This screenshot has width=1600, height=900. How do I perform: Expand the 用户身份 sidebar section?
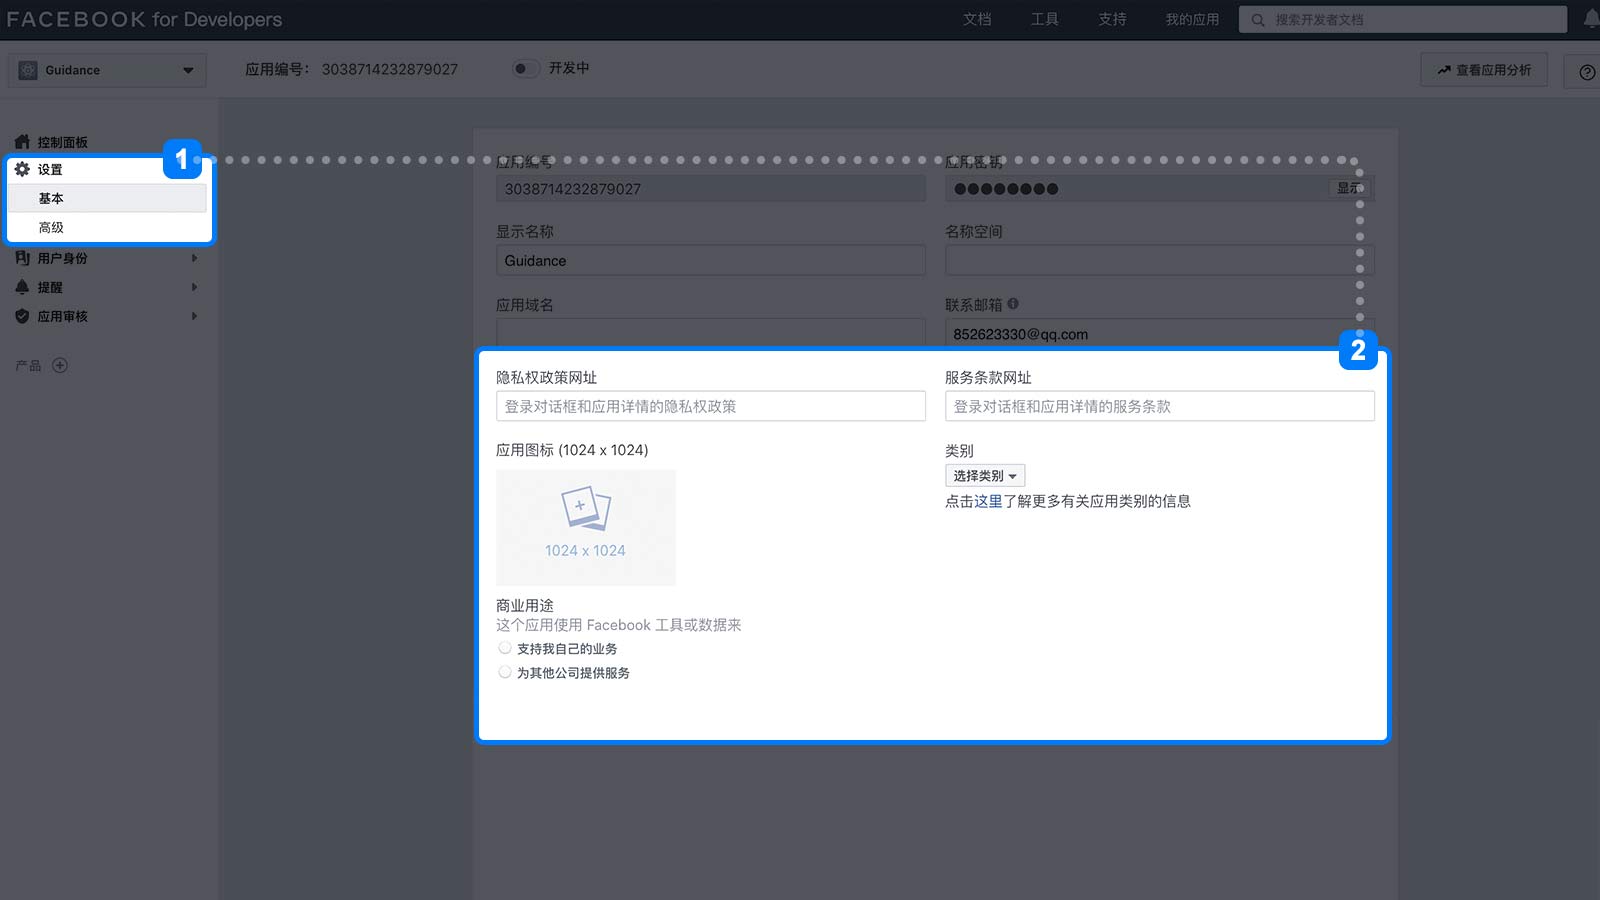pos(106,258)
